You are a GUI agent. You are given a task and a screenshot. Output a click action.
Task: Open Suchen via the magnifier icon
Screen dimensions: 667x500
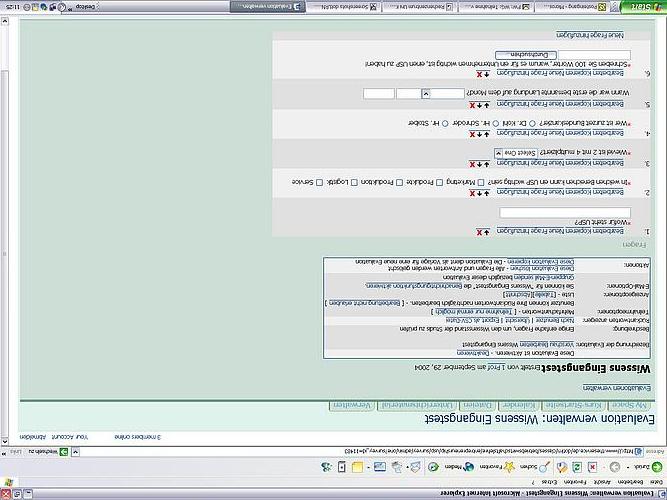[544, 467]
